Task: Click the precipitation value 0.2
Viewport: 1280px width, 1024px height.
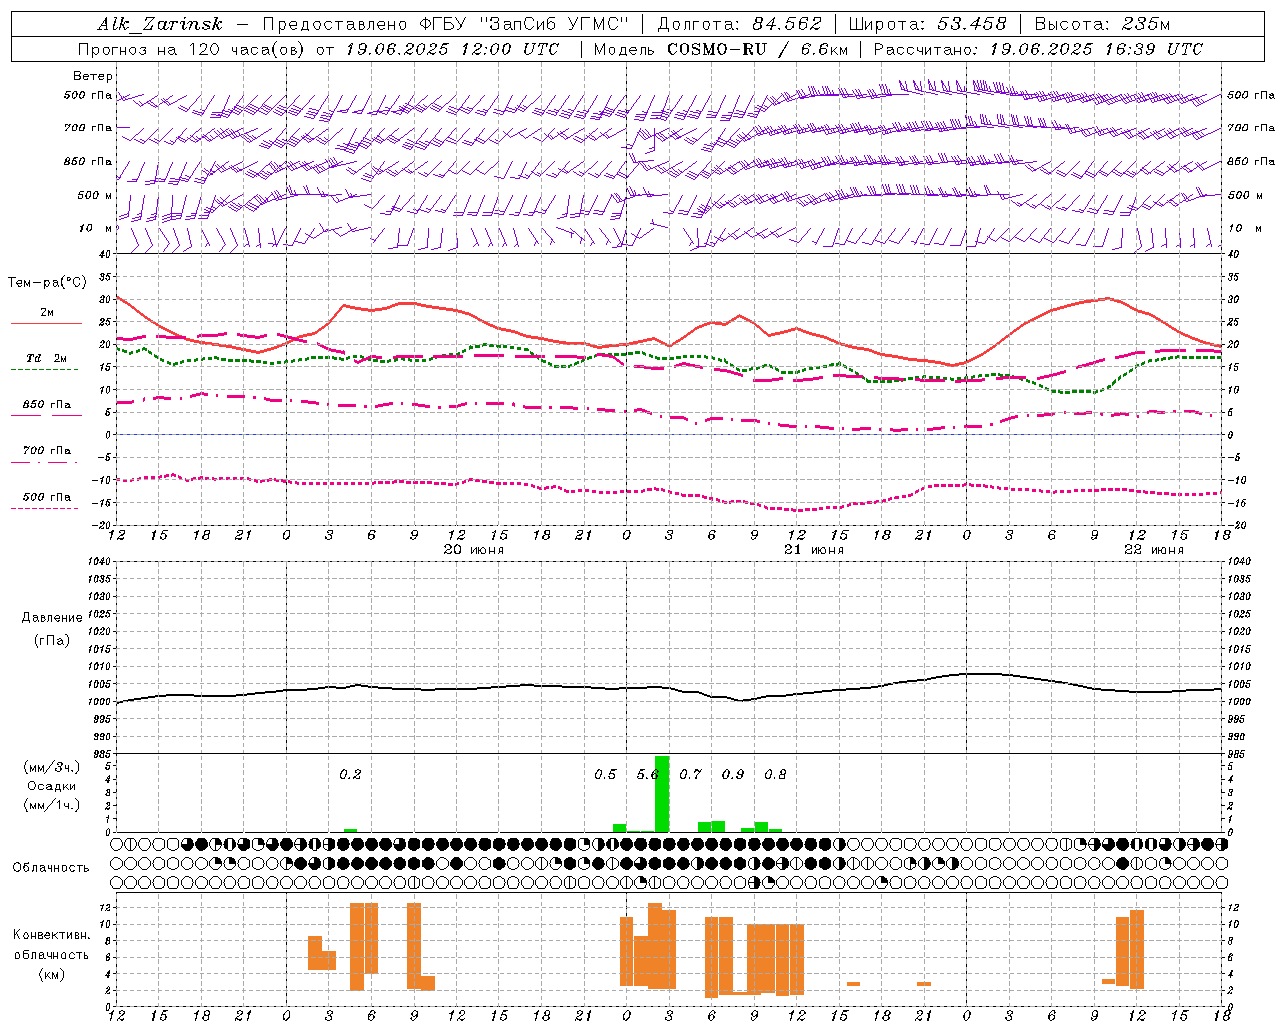Action: point(350,775)
